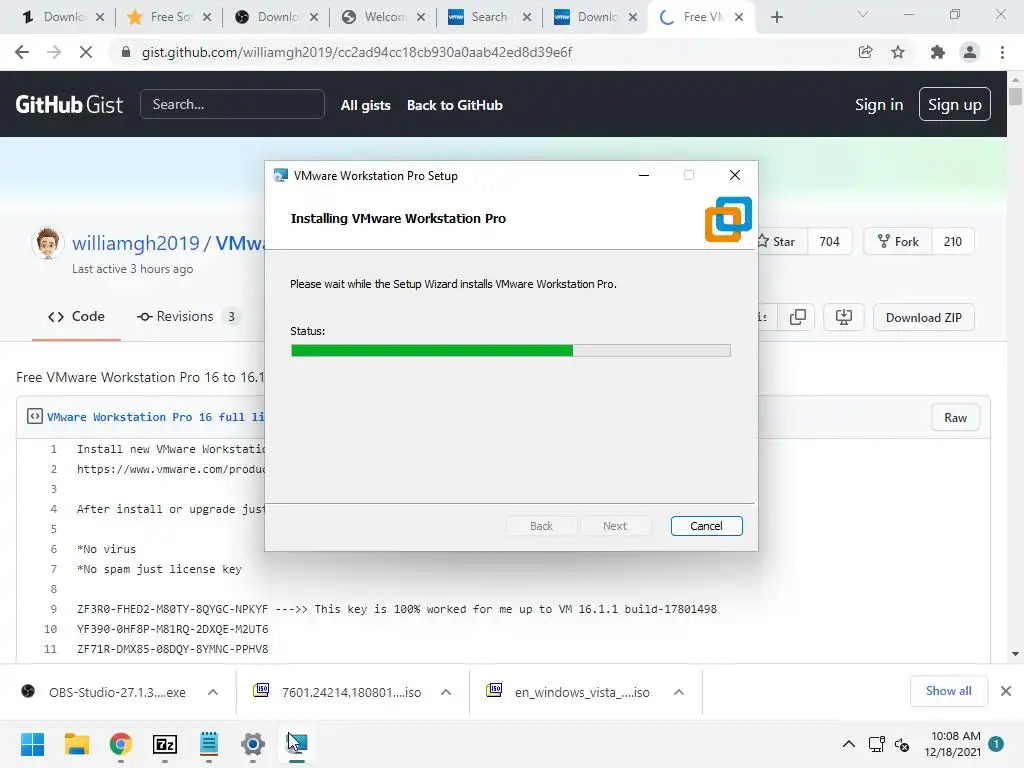Cancel the VMware Workstation Pro installation
1024x768 pixels.
pos(706,526)
